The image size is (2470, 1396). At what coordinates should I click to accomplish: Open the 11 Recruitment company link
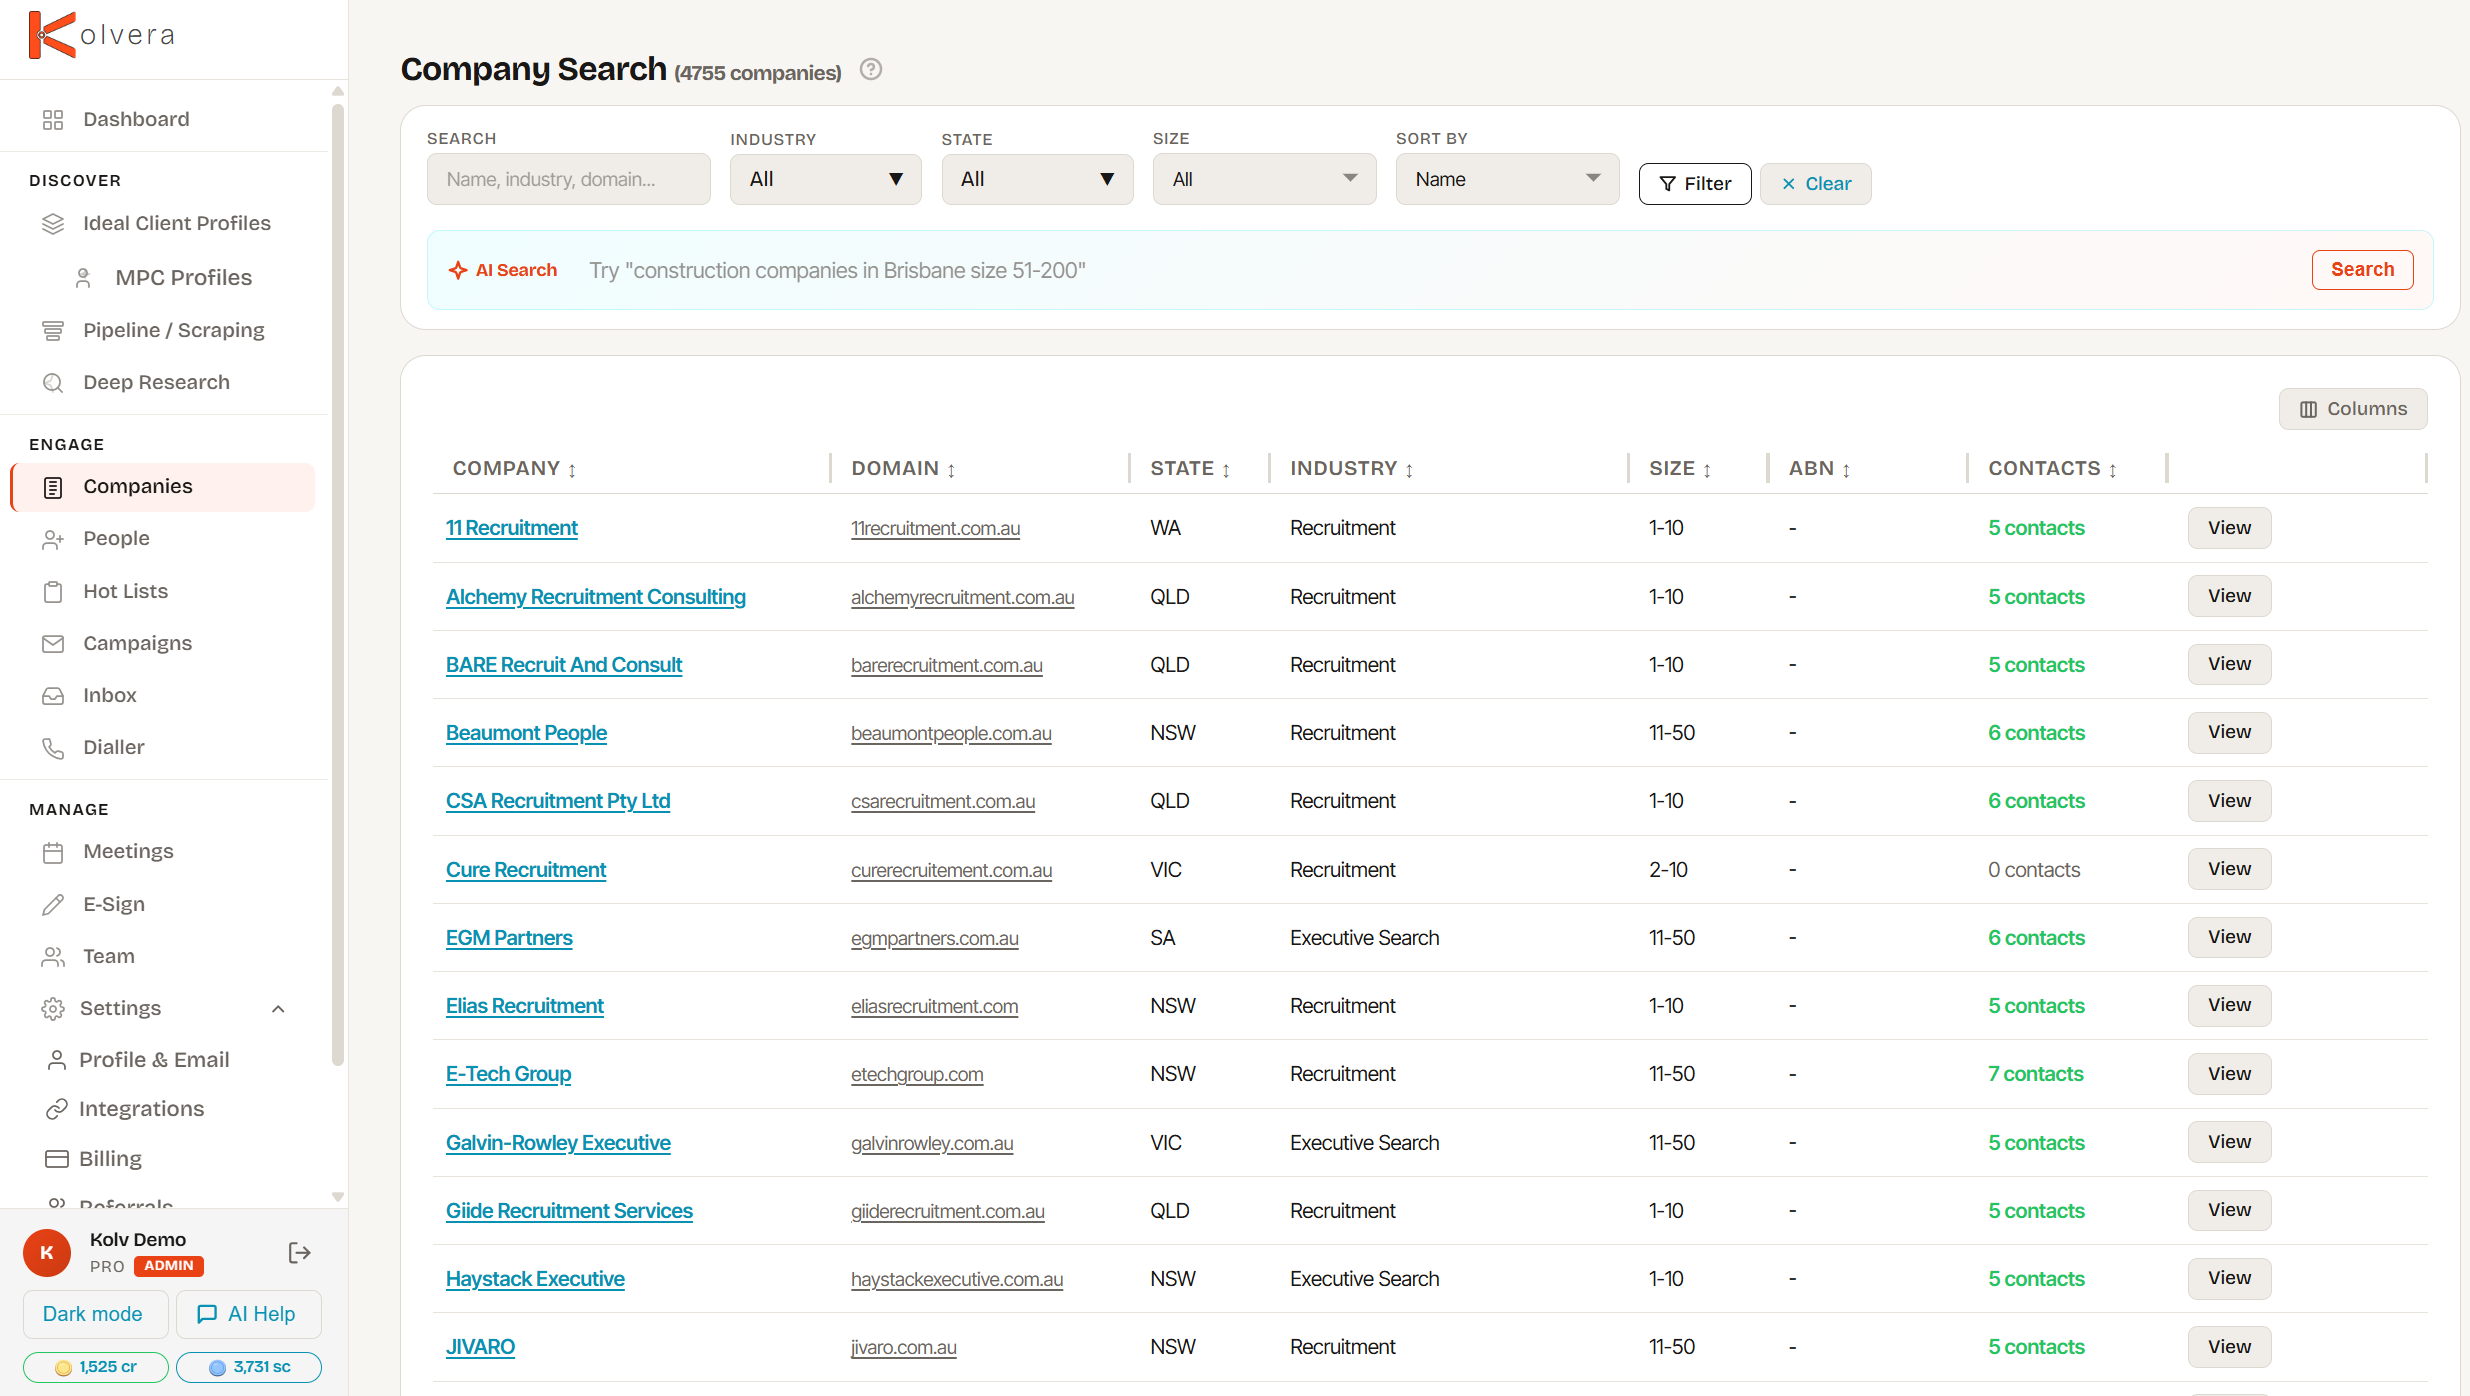511,528
